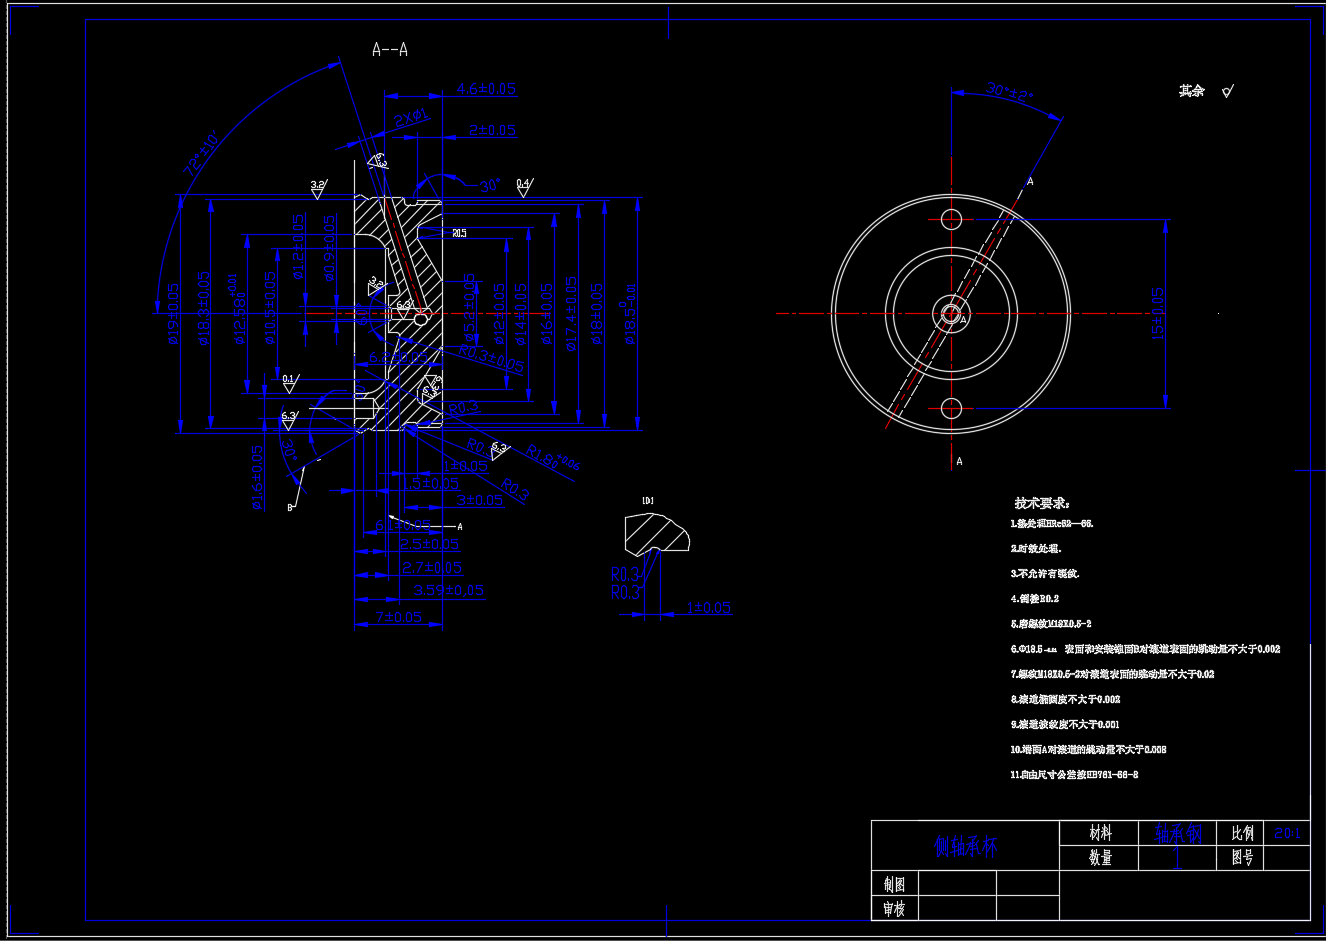Select the 20:1 scale value
The image size is (1326, 941).
[1287, 833]
